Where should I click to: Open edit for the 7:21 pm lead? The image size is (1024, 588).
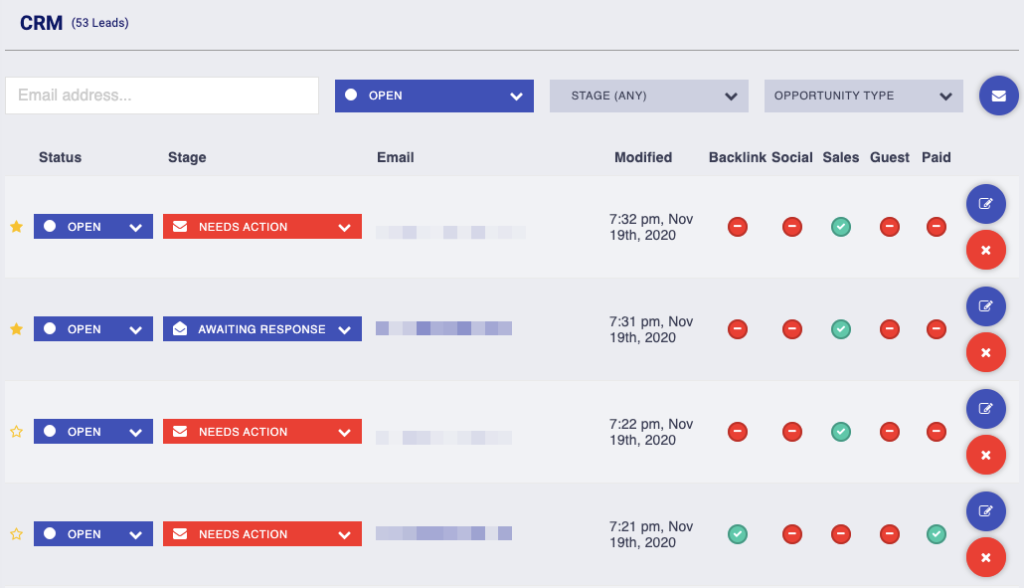tap(985, 511)
